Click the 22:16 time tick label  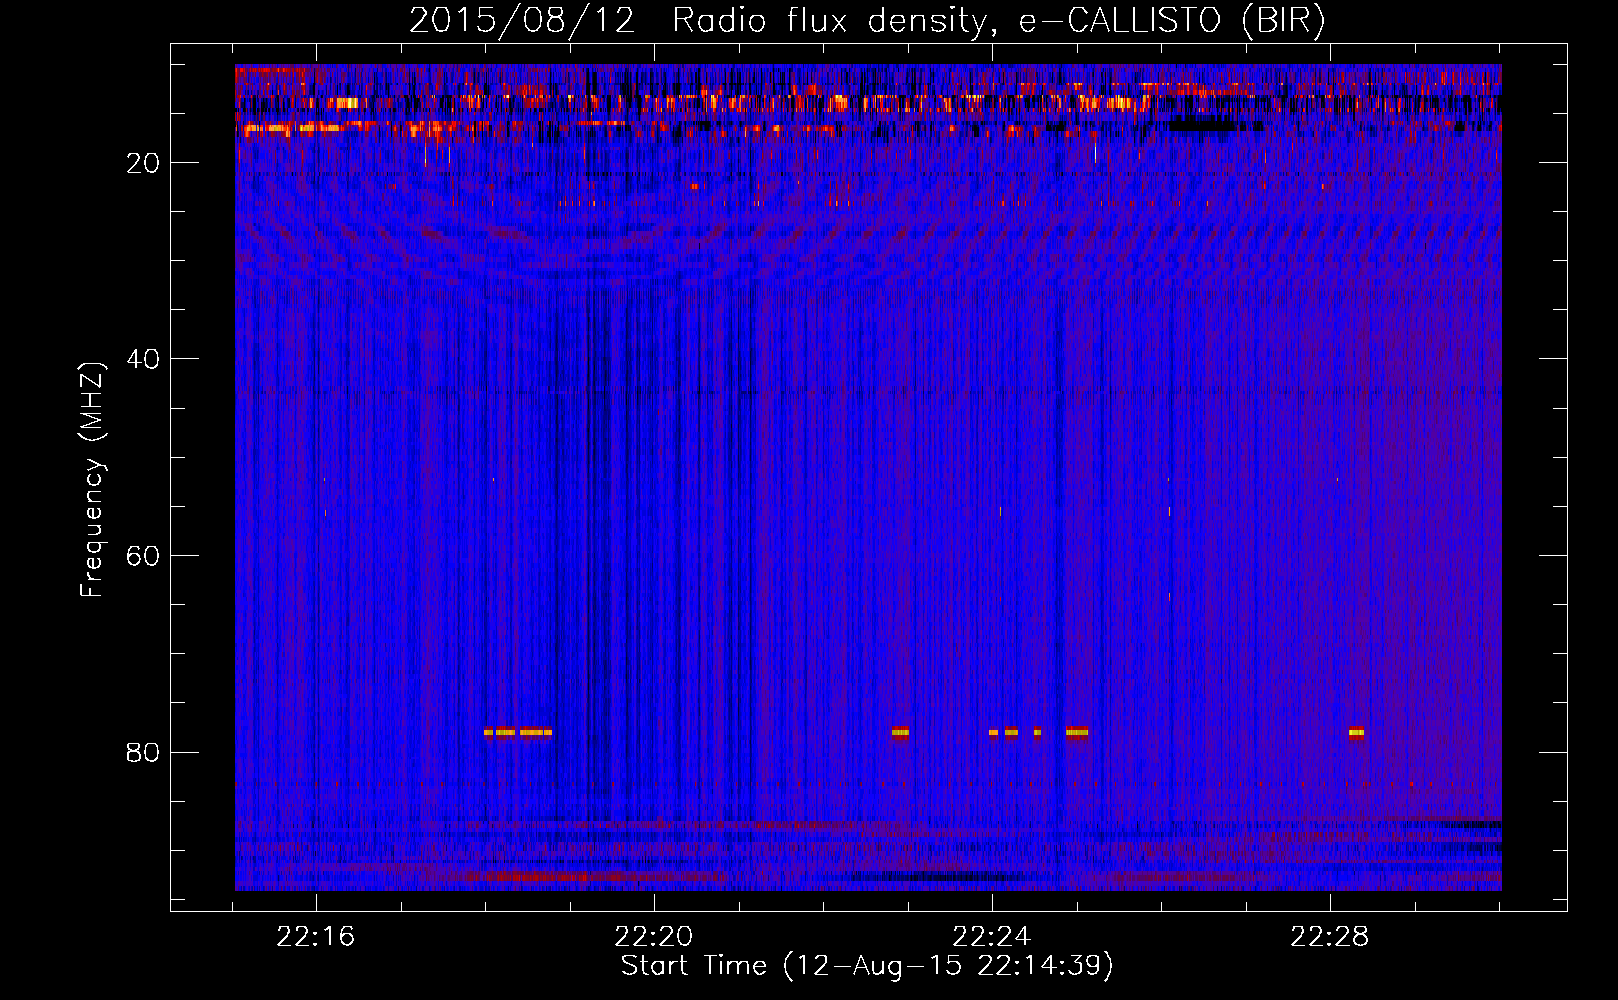(316, 937)
